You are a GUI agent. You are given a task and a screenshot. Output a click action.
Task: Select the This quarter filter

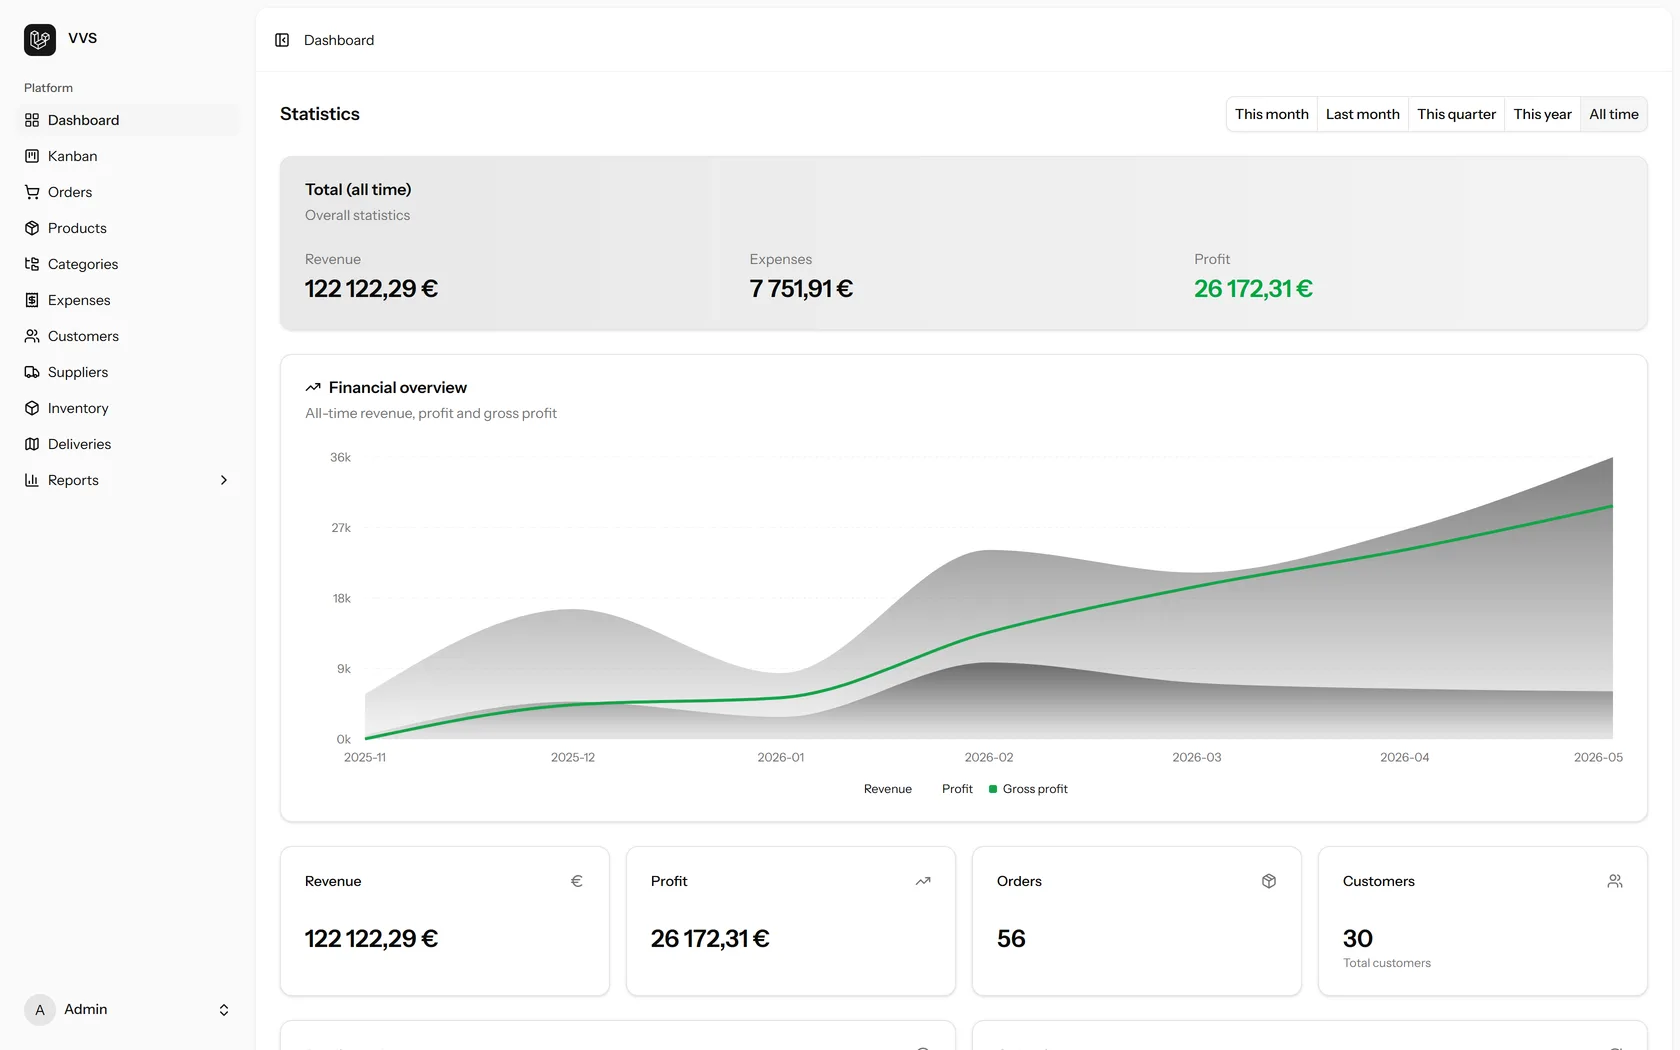pos(1457,114)
